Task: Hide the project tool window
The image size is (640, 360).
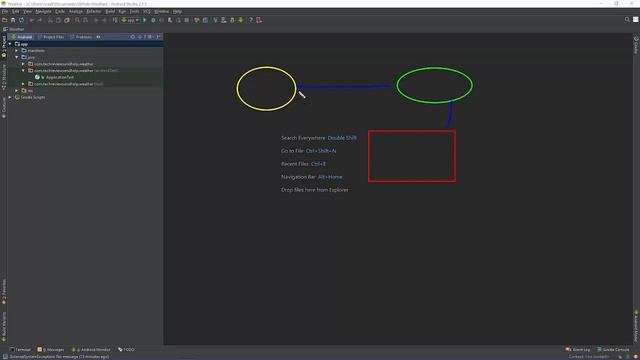Action: point(158,37)
